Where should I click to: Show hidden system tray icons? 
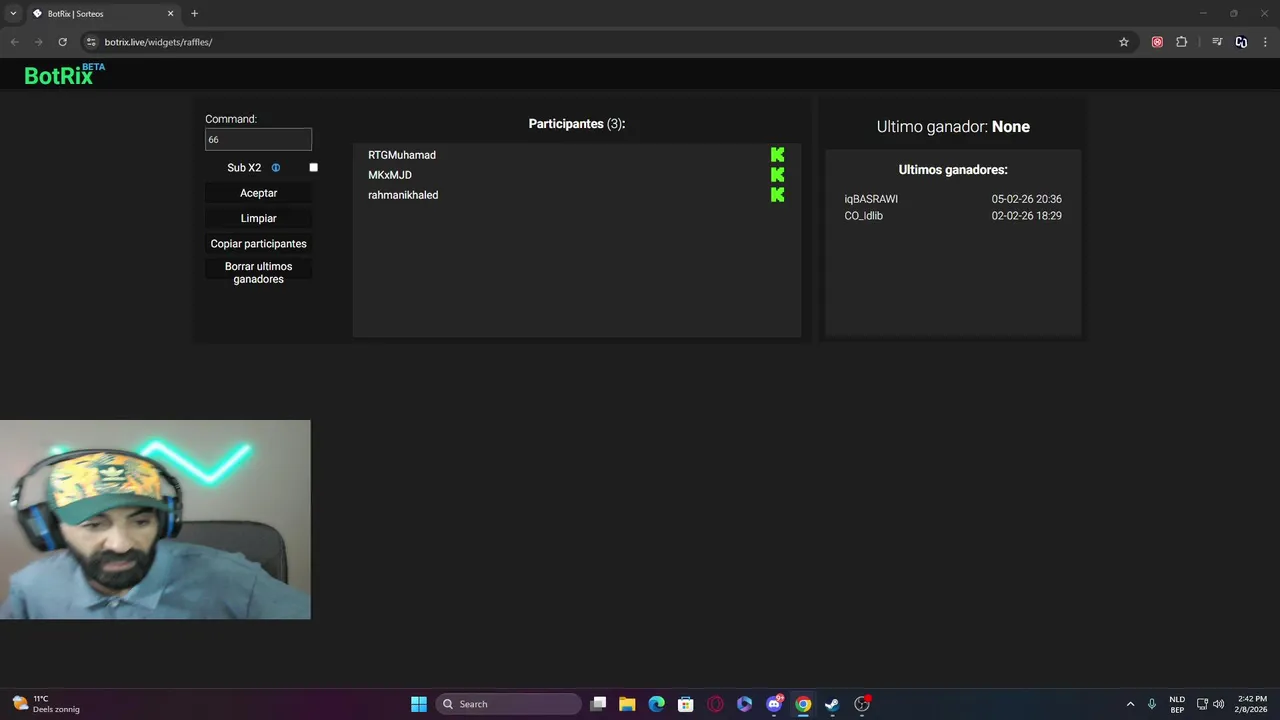coord(1131,704)
